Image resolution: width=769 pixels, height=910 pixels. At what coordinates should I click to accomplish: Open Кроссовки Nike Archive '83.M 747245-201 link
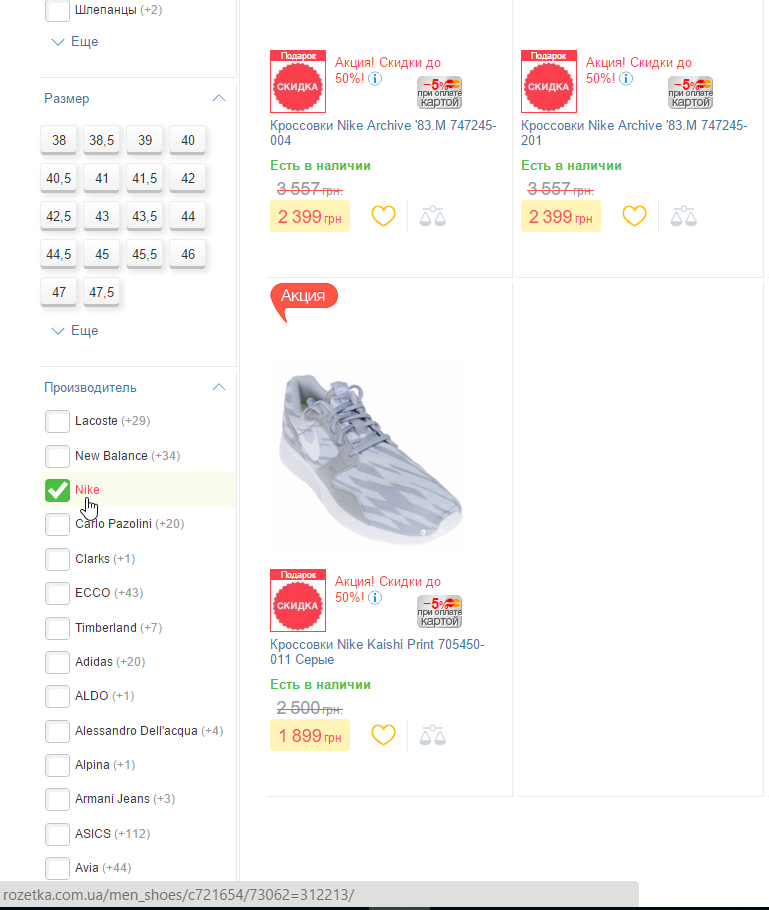click(633, 133)
